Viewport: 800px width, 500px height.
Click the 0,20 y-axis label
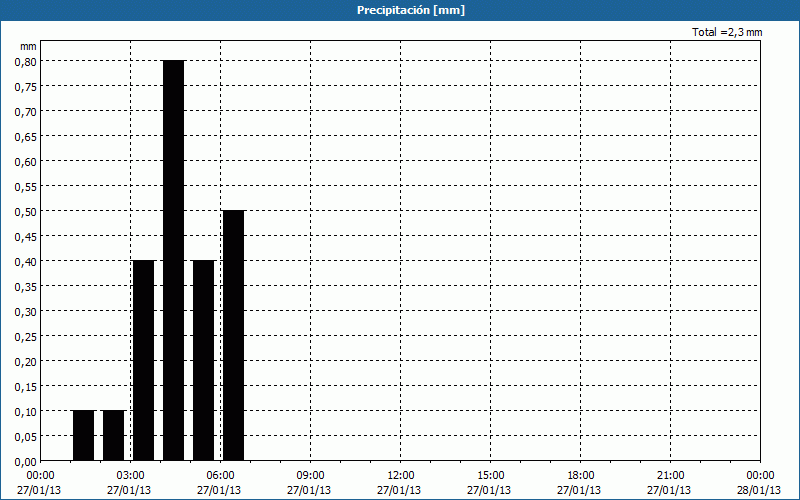click(x=26, y=362)
